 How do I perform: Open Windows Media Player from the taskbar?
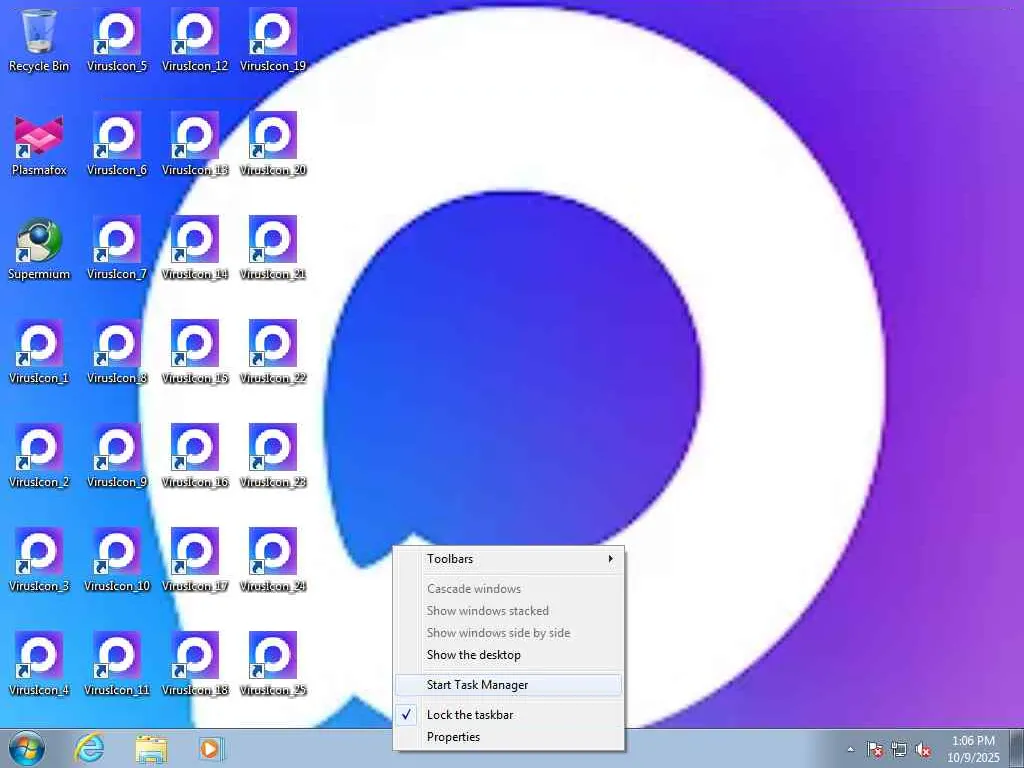click(x=211, y=748)
